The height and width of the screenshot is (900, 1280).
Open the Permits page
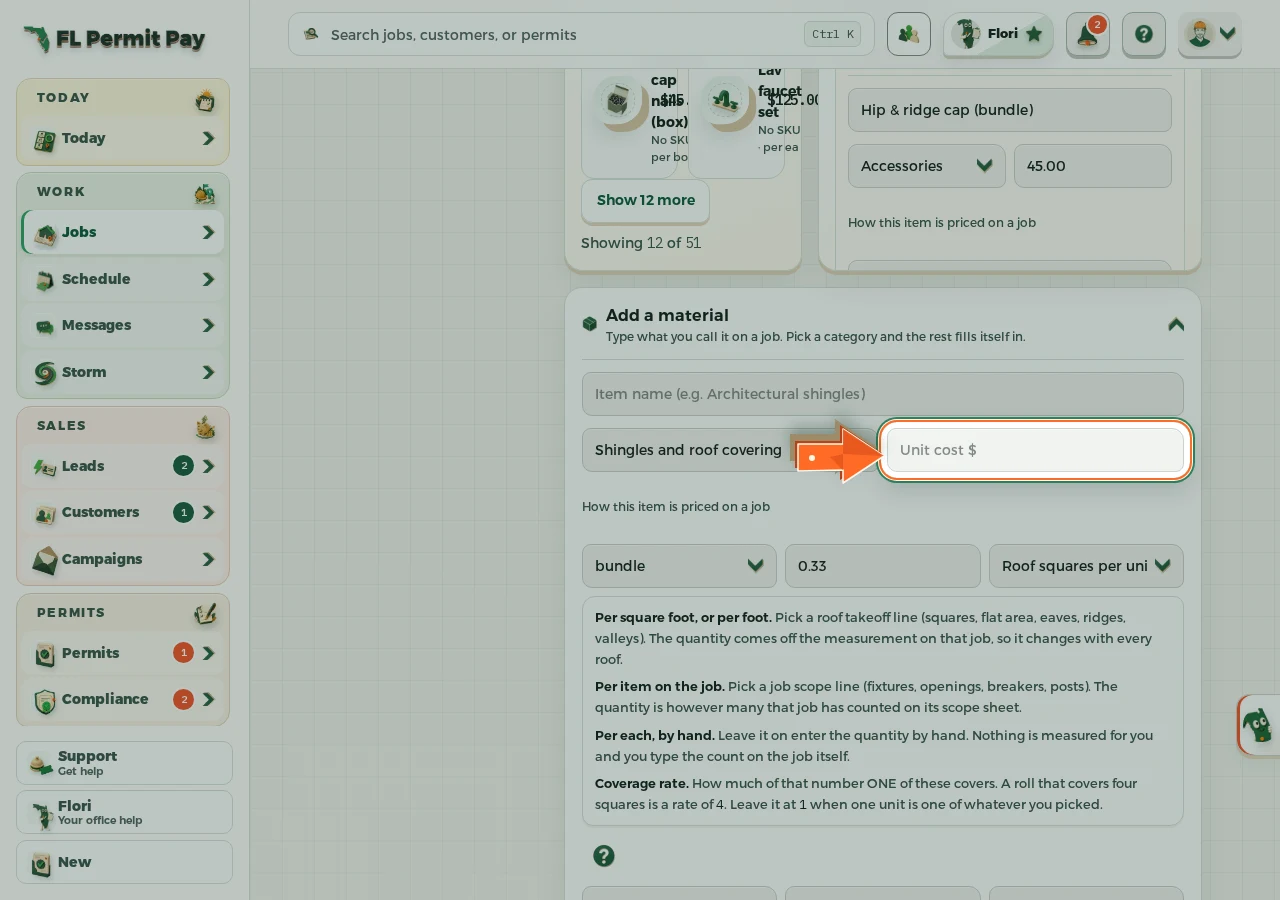[x=123, y=653]
